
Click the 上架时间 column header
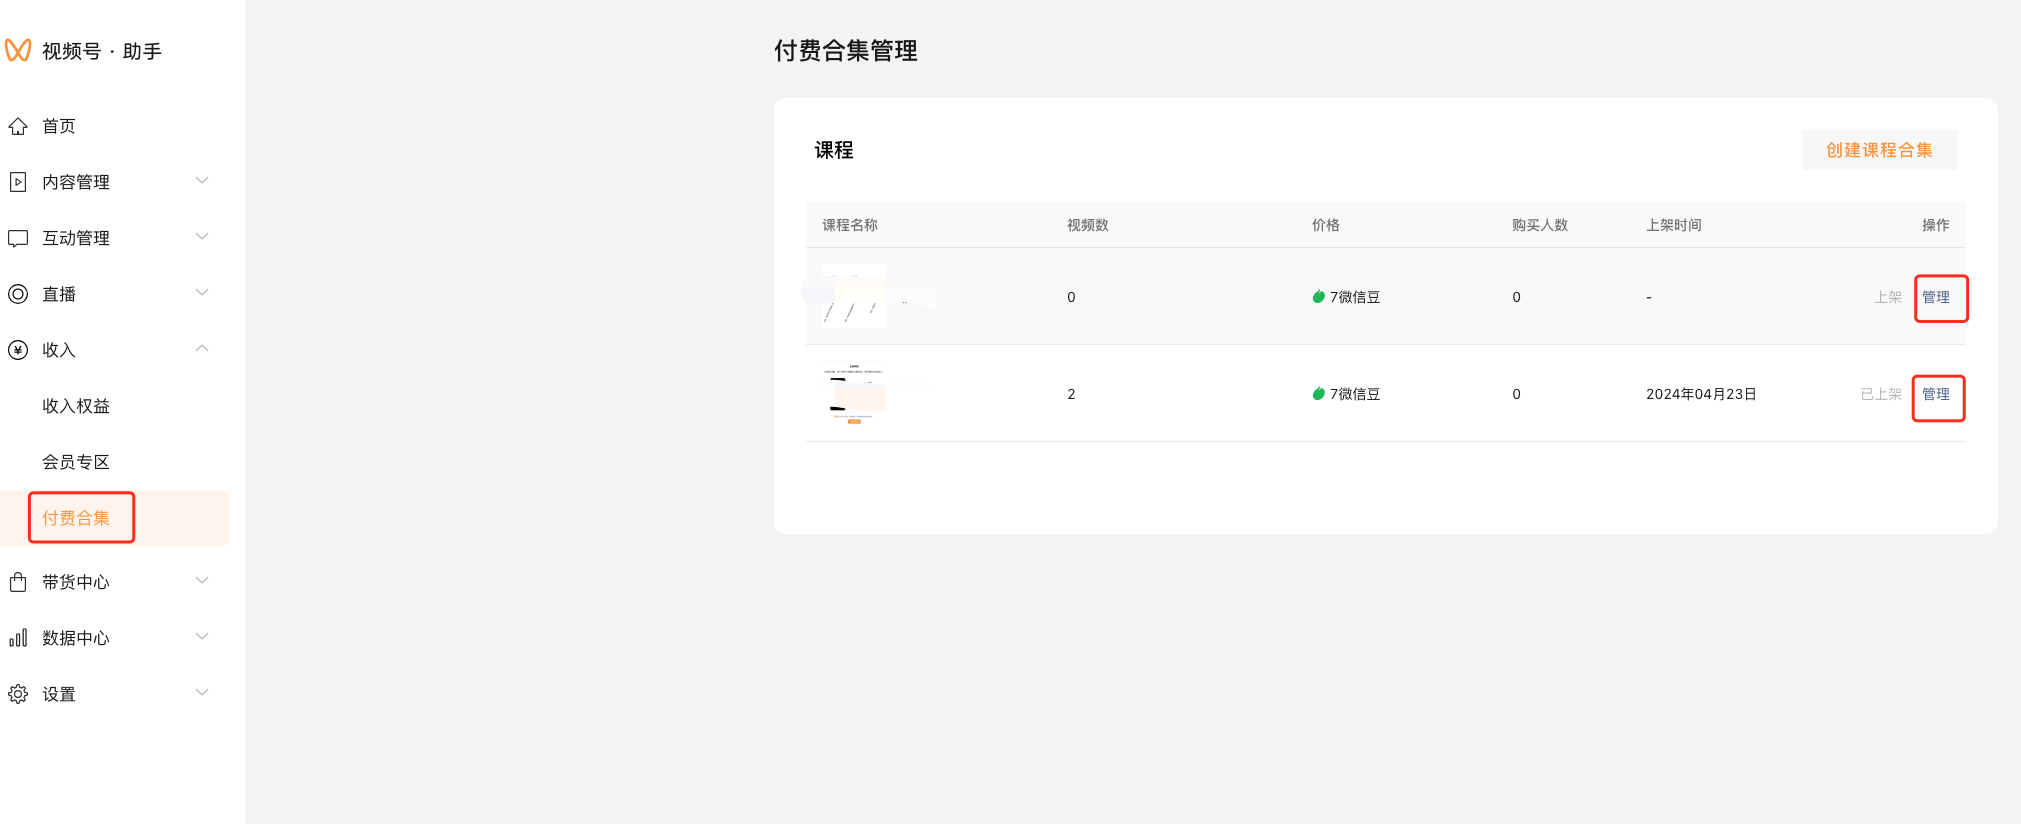click(1674, 225)
